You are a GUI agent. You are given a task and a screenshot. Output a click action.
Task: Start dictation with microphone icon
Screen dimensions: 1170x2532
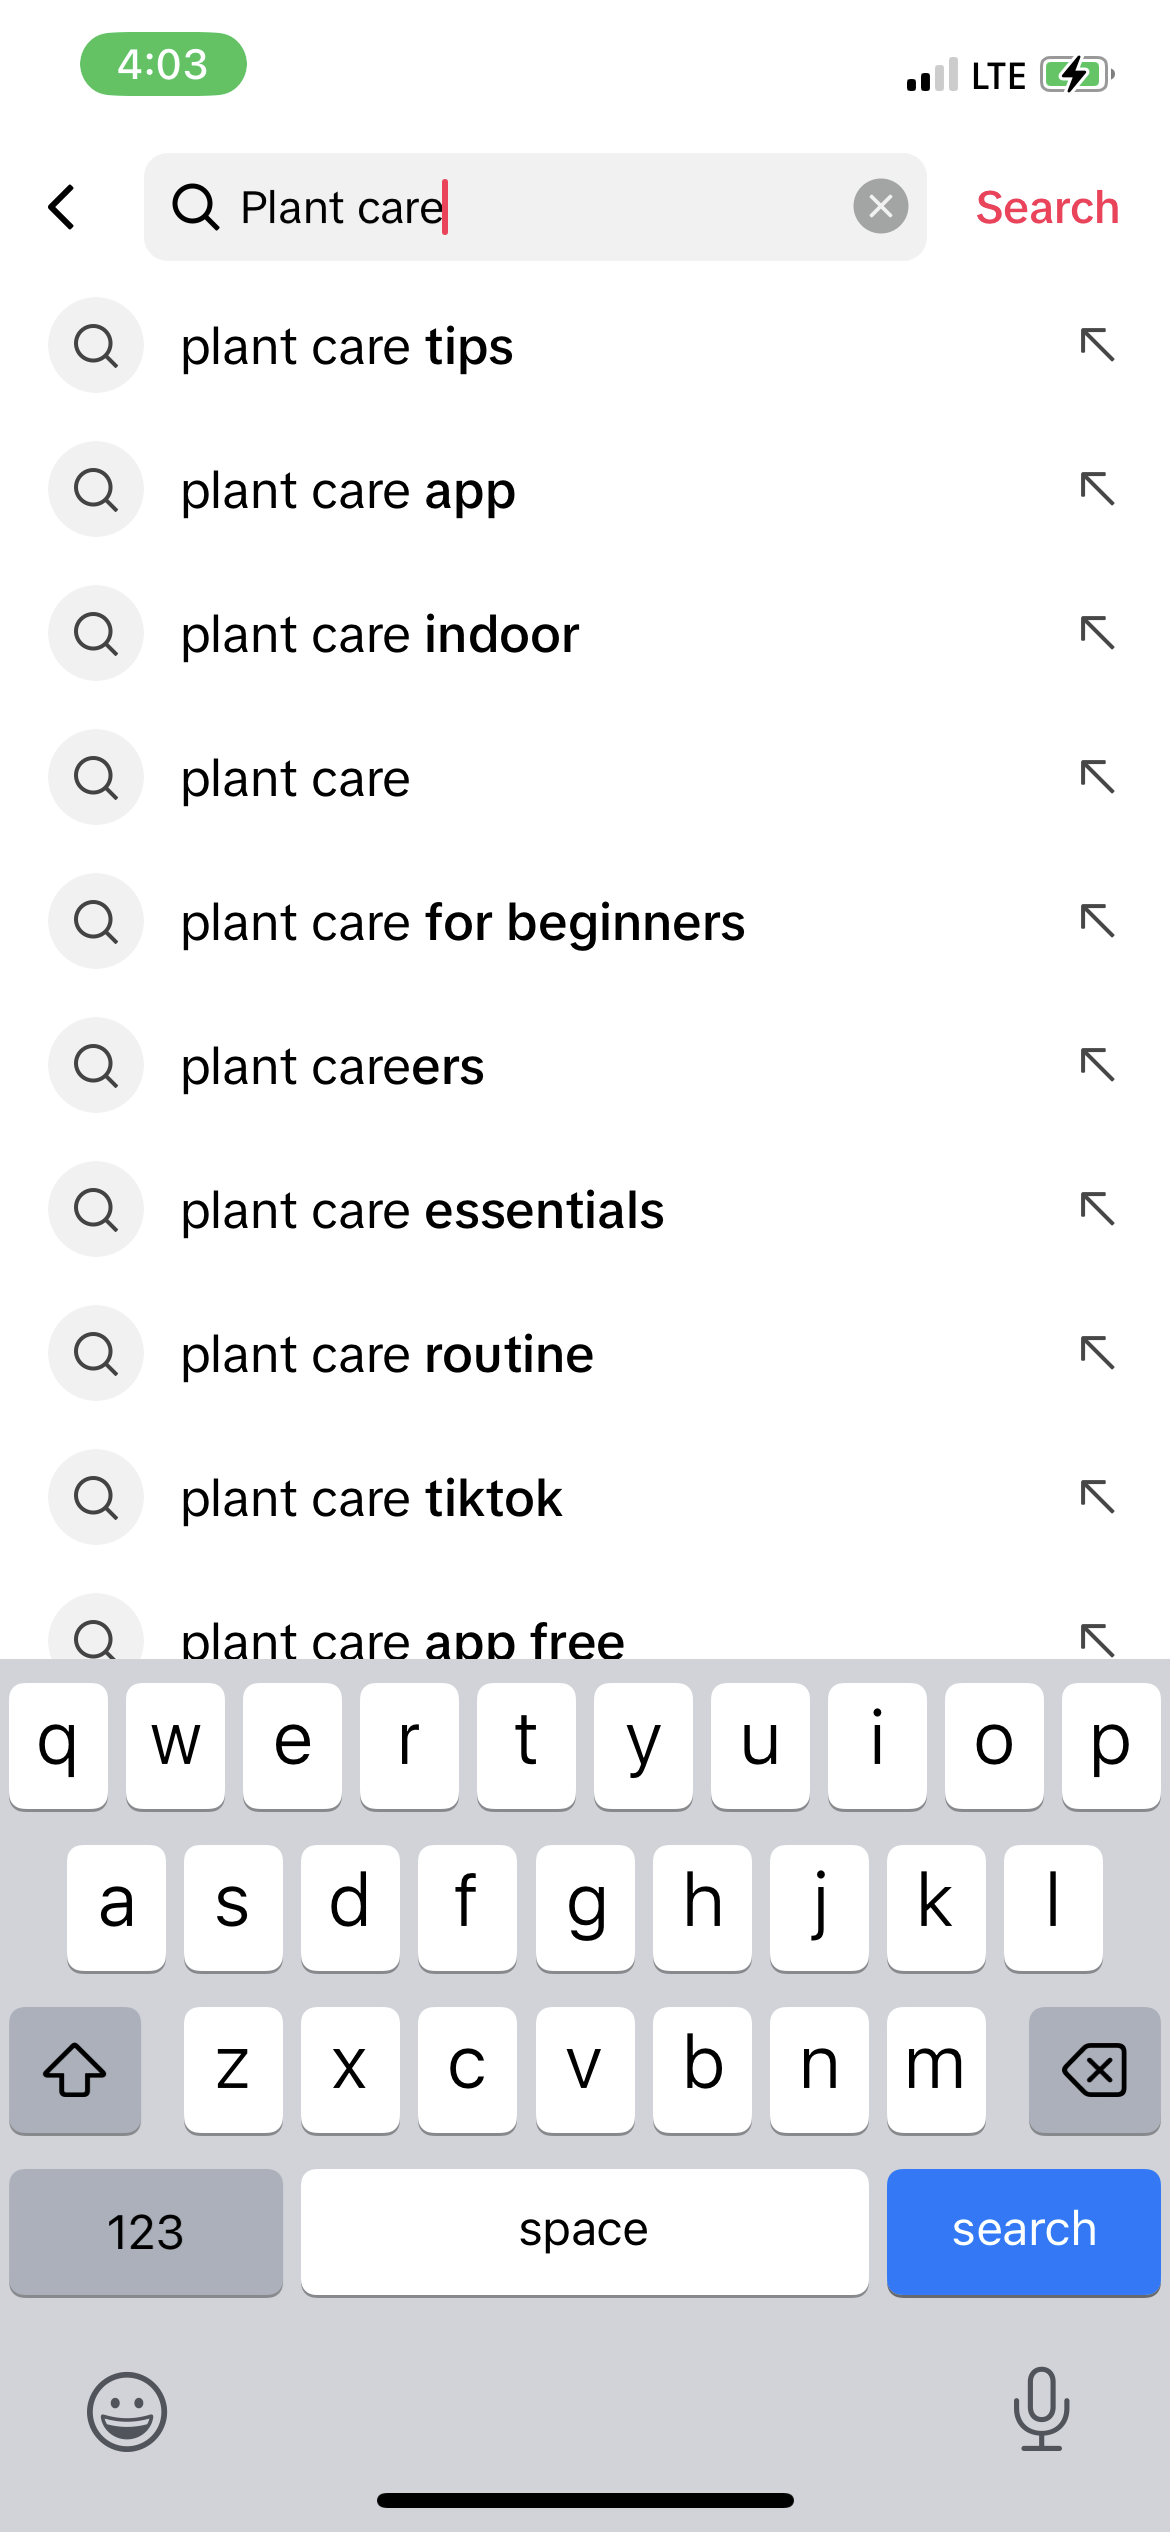[x=1041, y=2409]
